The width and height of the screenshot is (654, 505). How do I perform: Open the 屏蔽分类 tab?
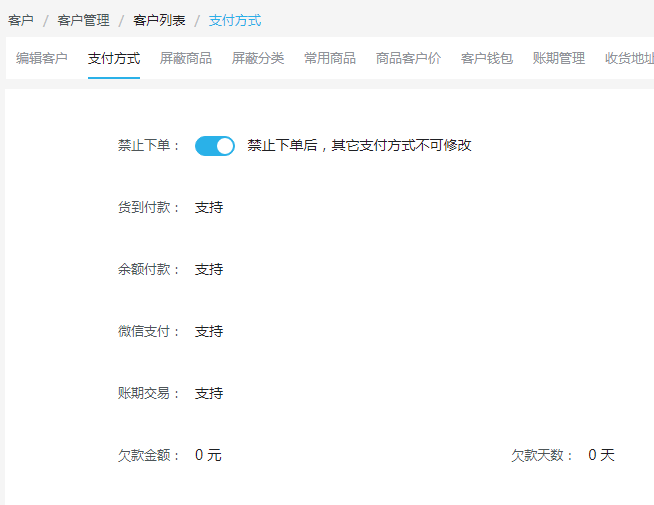pos(258,58)
